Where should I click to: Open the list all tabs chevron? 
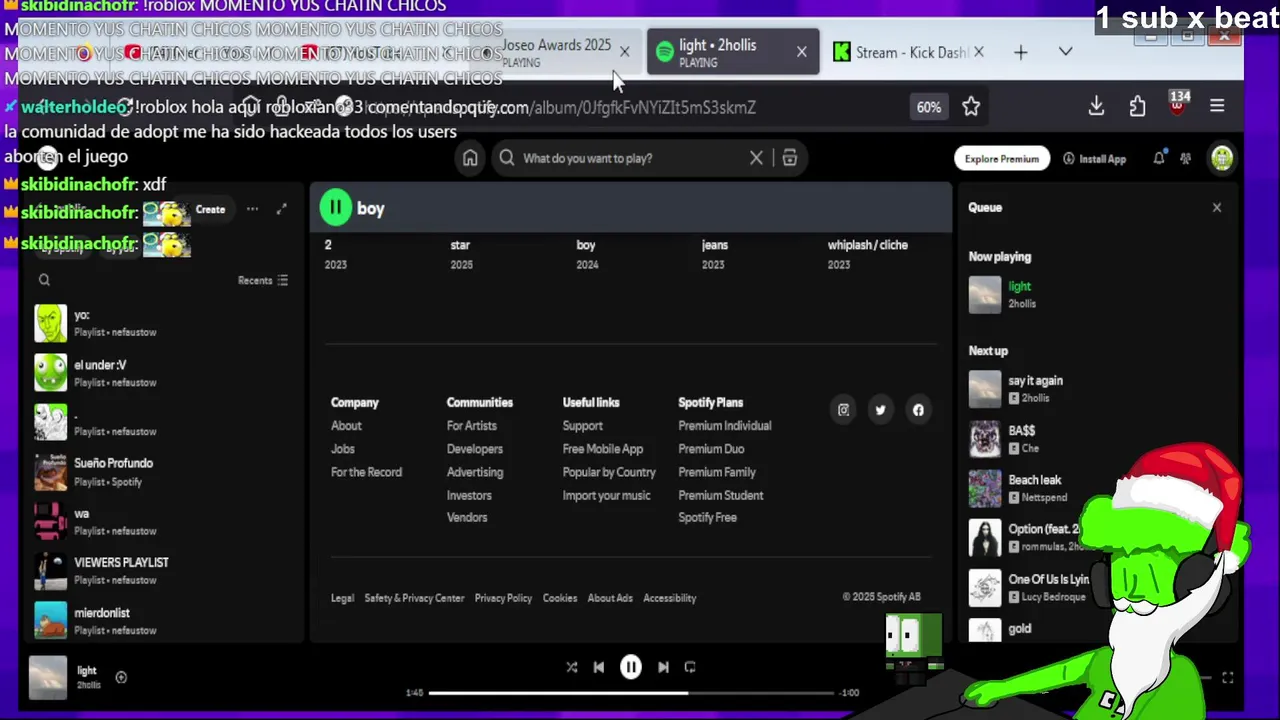pyautogui.click(x=1065, y=52)
